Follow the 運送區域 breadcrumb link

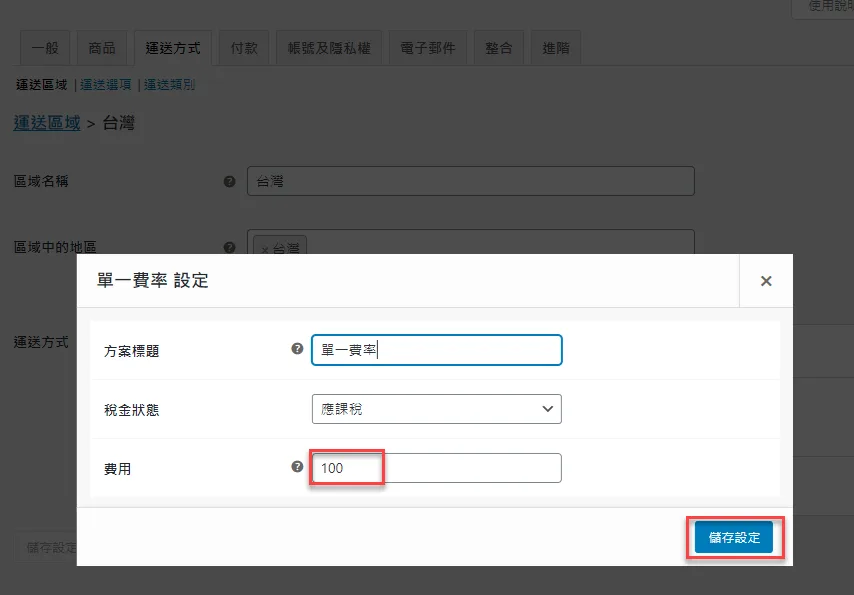click(x=46, y=122)
